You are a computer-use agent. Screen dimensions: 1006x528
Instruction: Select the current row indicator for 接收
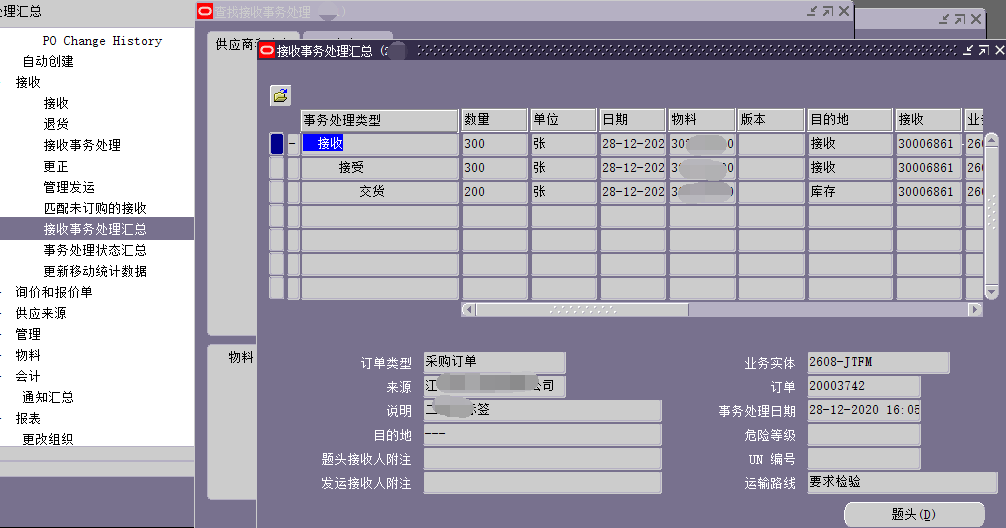[277, 144]
